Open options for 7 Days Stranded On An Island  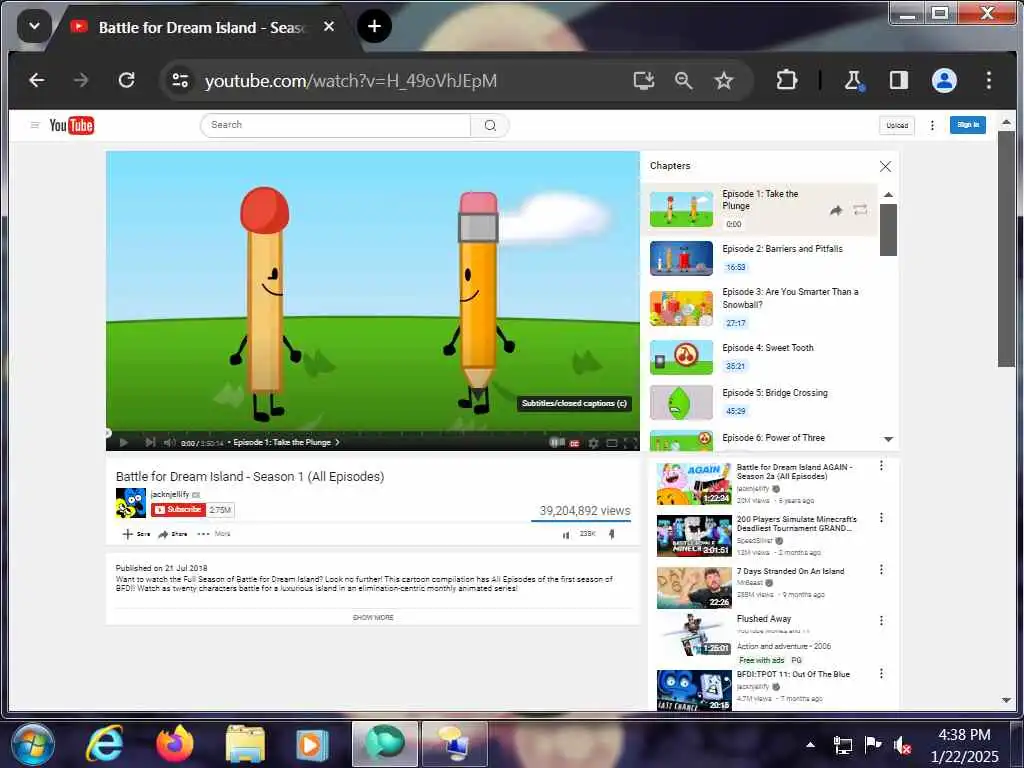click(x=881, y=569)
